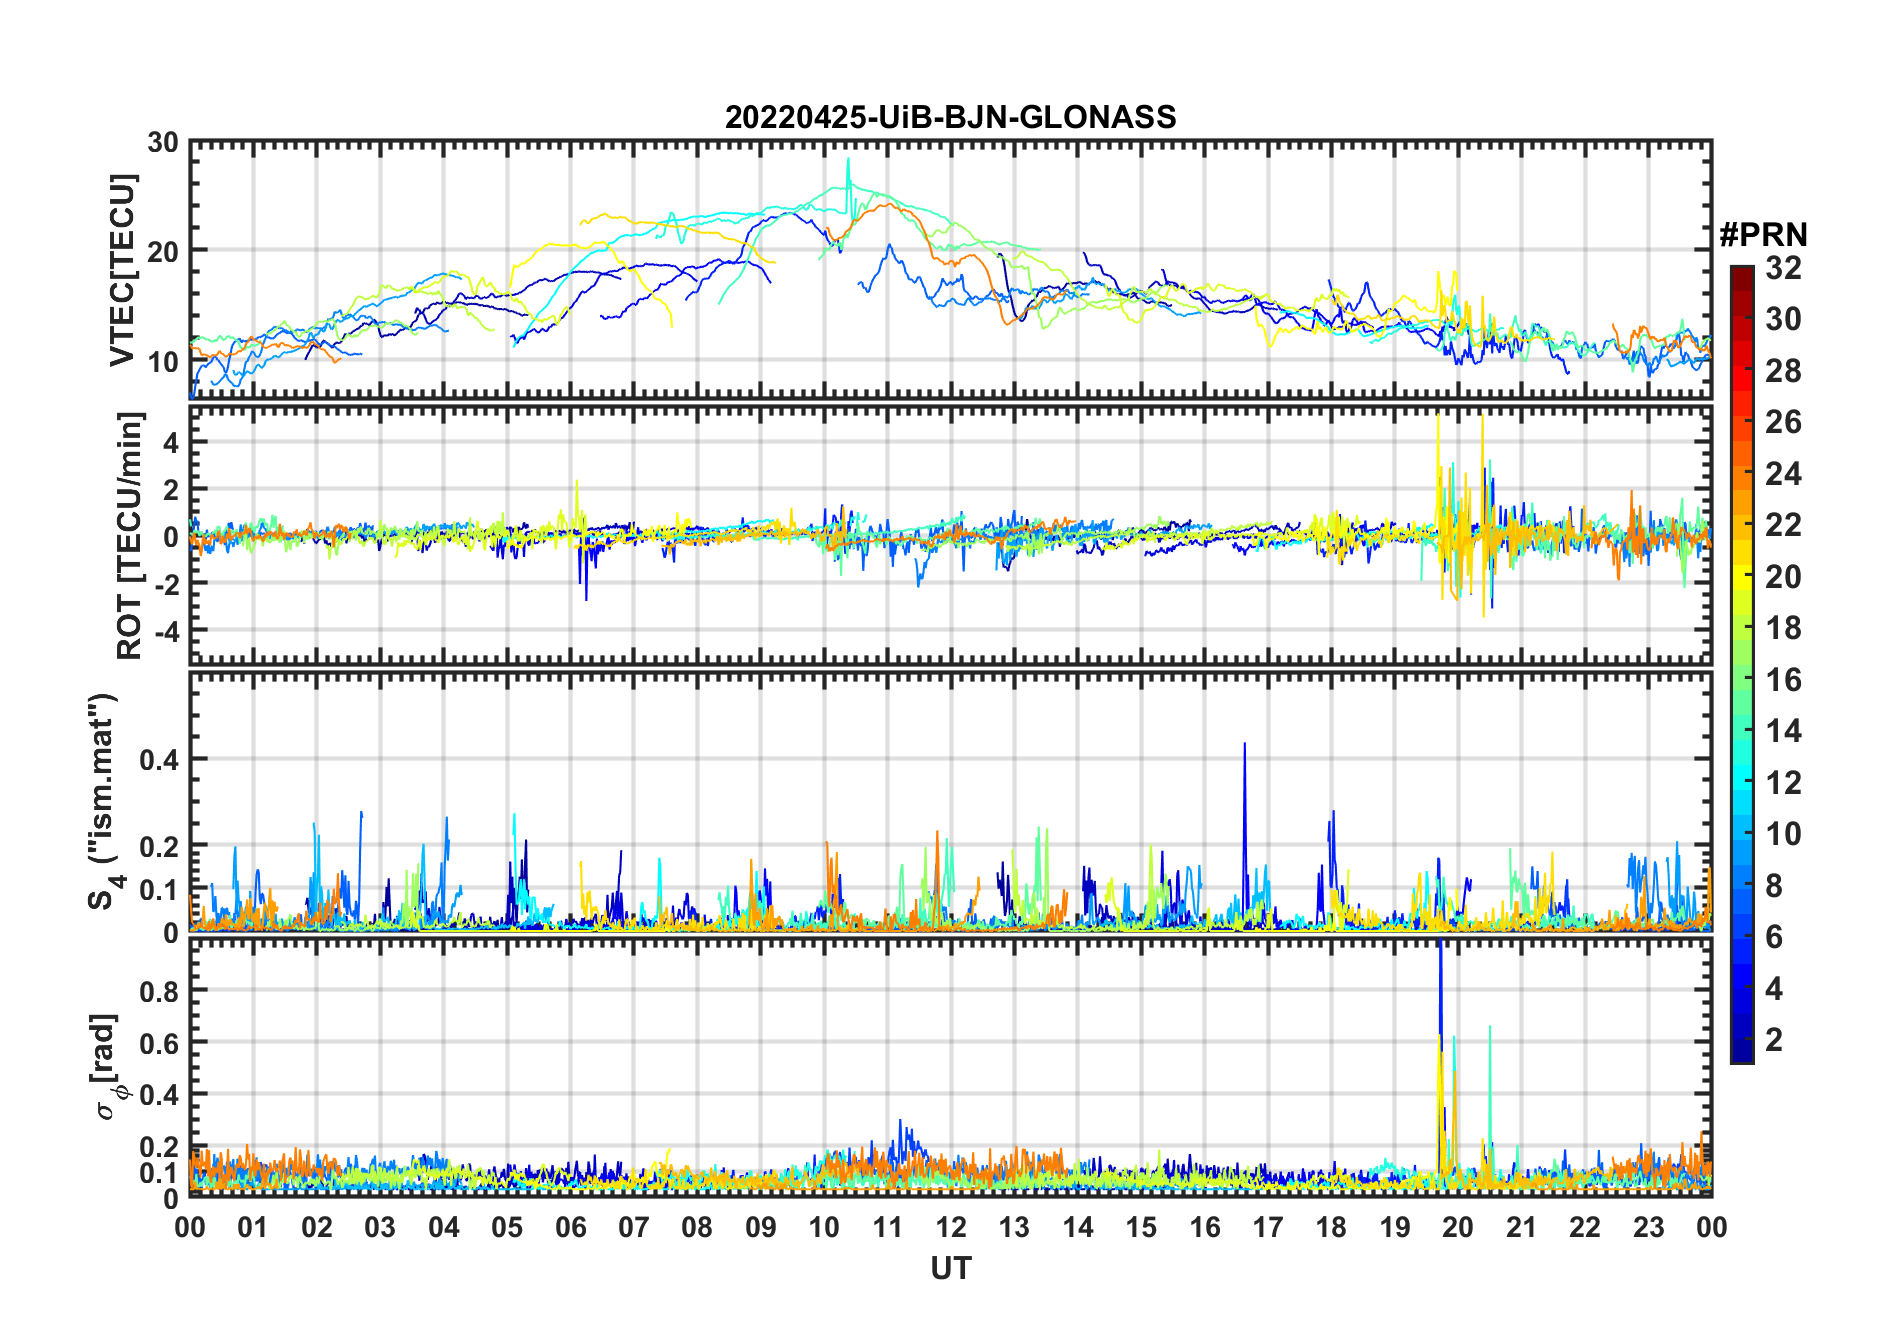Click the dark blue bottom of the PRN colorbar
The image size is (1902, 1330).
1741,1054
